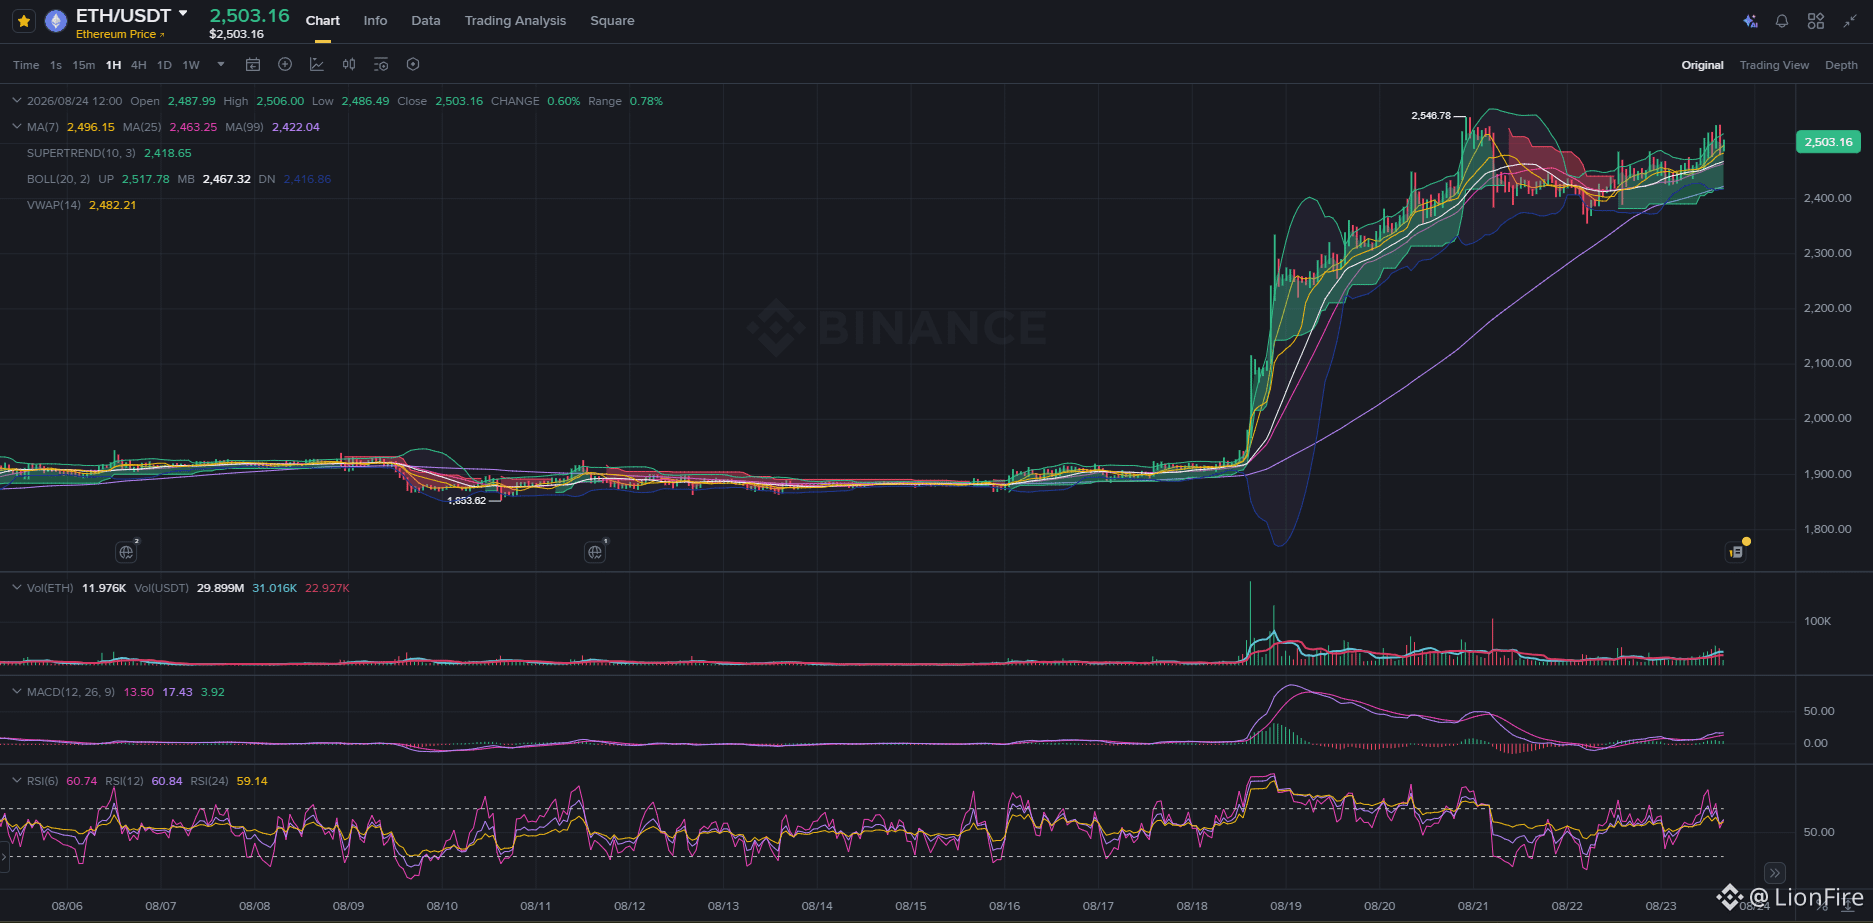
Task: Open the Ethereum Price link
Action: click(x=120, y=34)
